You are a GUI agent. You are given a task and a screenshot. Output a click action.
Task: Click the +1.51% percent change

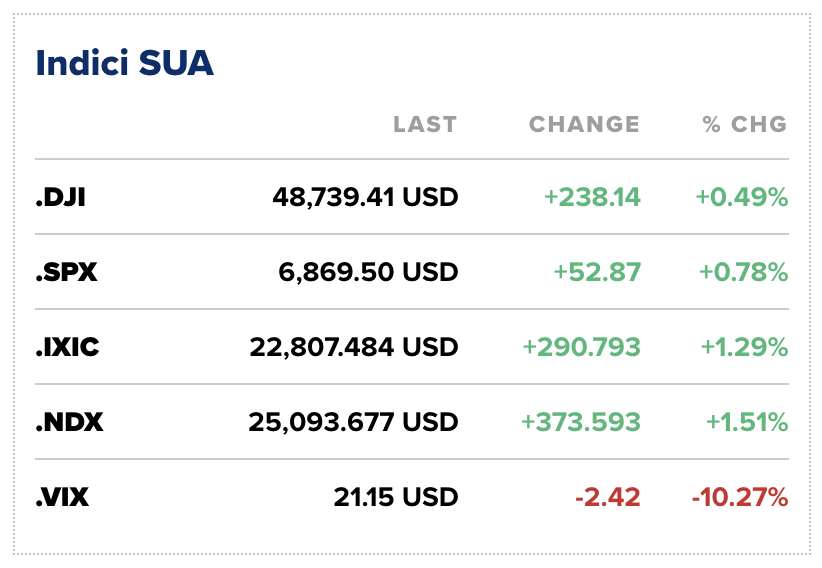click(x=746, y=422)
